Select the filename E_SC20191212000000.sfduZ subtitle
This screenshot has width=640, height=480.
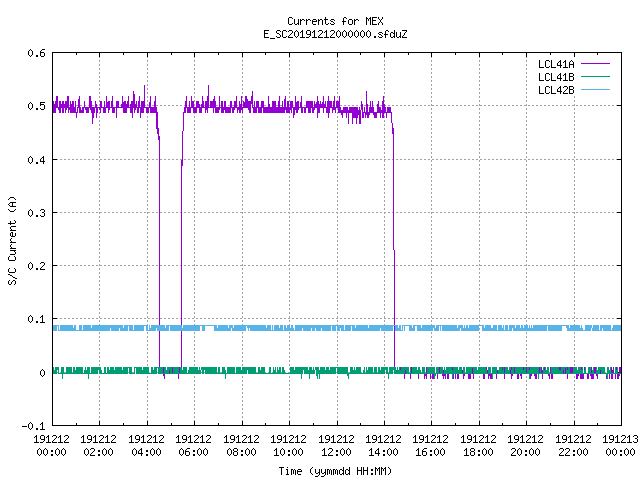click(335, 34)
